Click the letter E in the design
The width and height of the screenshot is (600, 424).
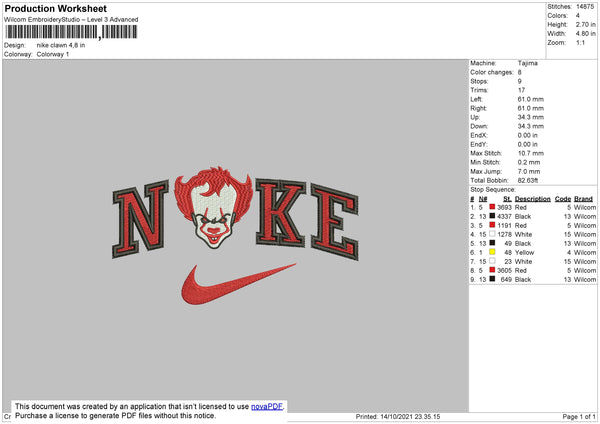point(335,221)
